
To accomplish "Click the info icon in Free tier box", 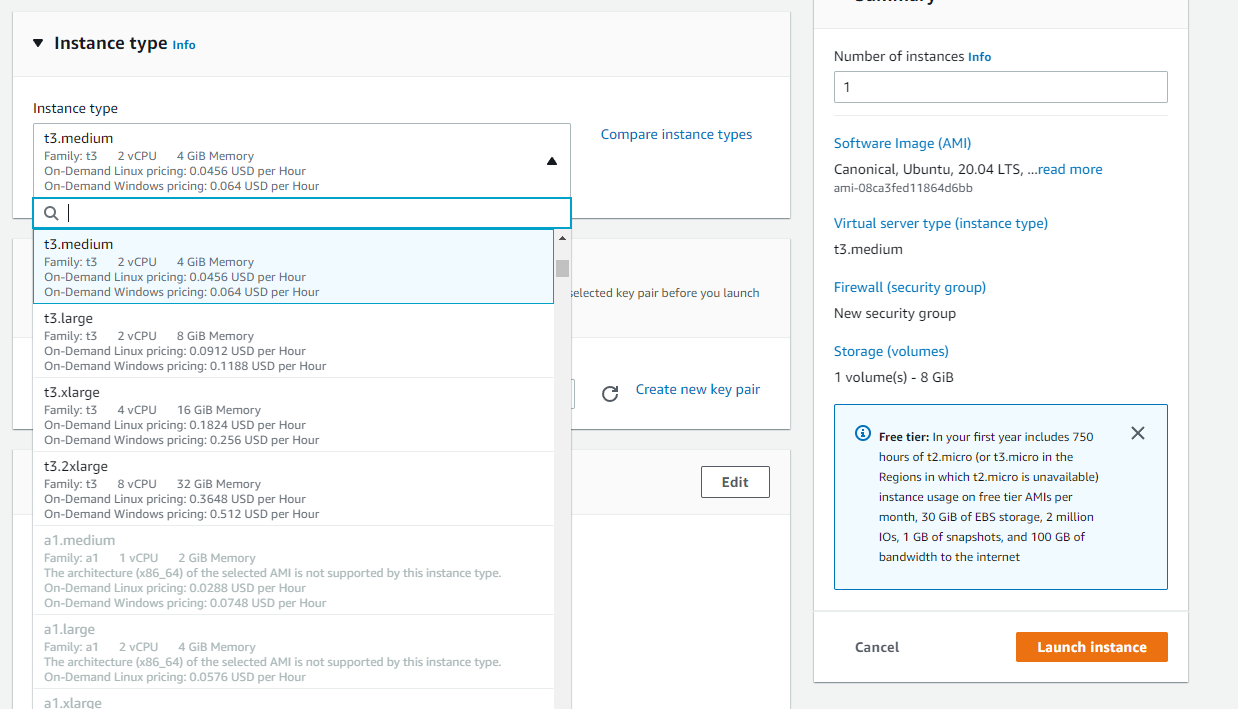I will [862, 434].
